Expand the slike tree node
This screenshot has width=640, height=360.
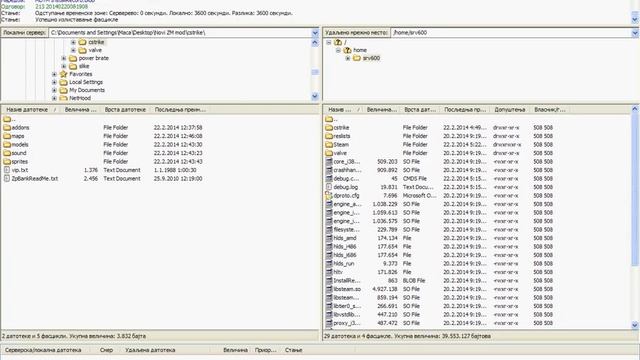click(64, 66)
